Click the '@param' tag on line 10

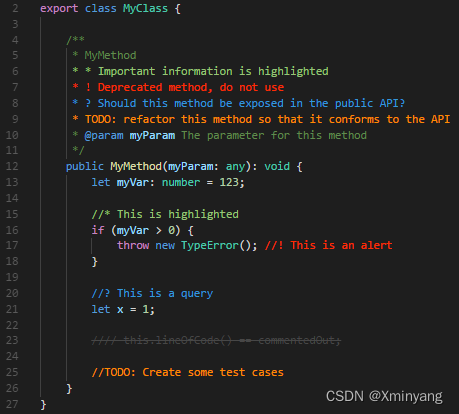pos(104,135)
